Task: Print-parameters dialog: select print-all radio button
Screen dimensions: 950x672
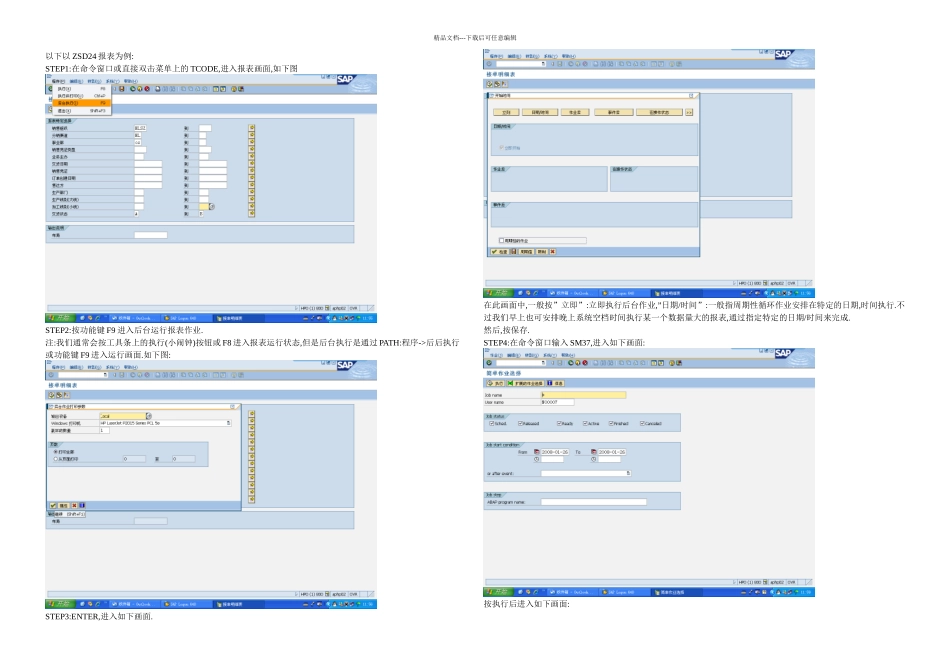Action: pos(55,451)
